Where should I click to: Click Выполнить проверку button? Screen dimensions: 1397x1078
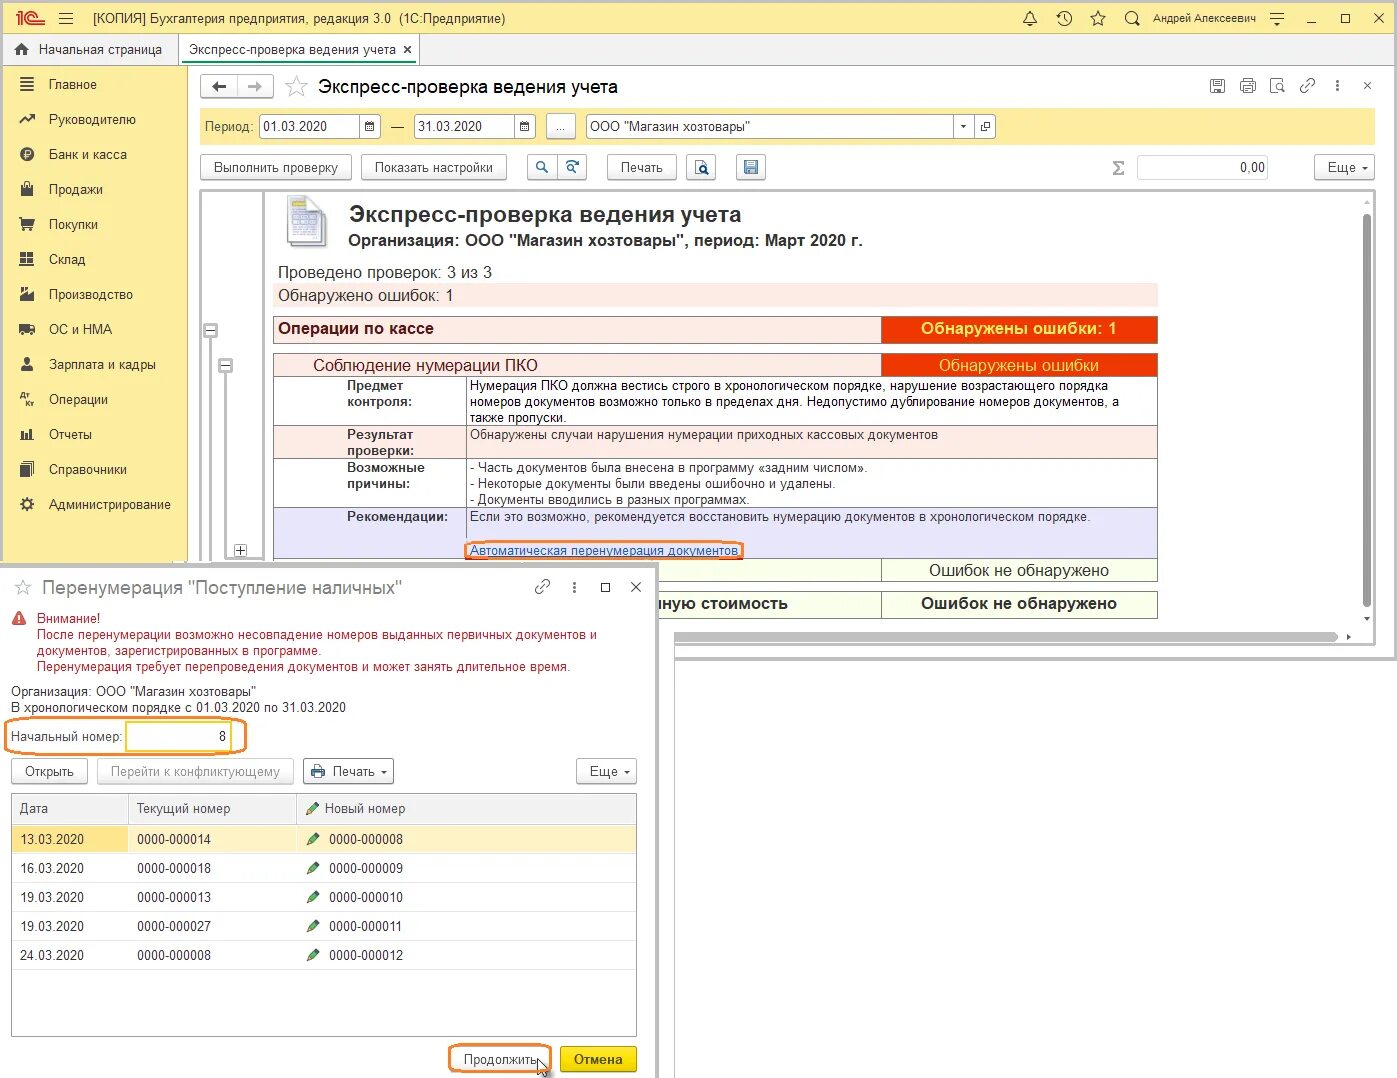[276, 168]
